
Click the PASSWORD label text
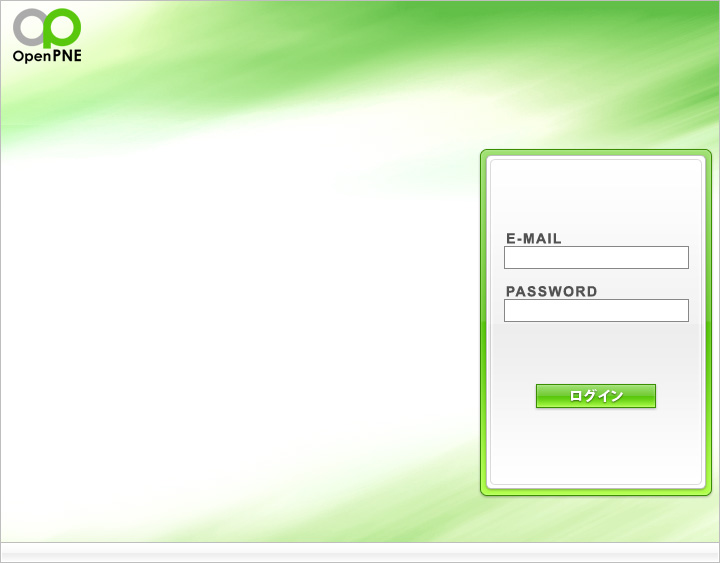click(x=551, y=291)
